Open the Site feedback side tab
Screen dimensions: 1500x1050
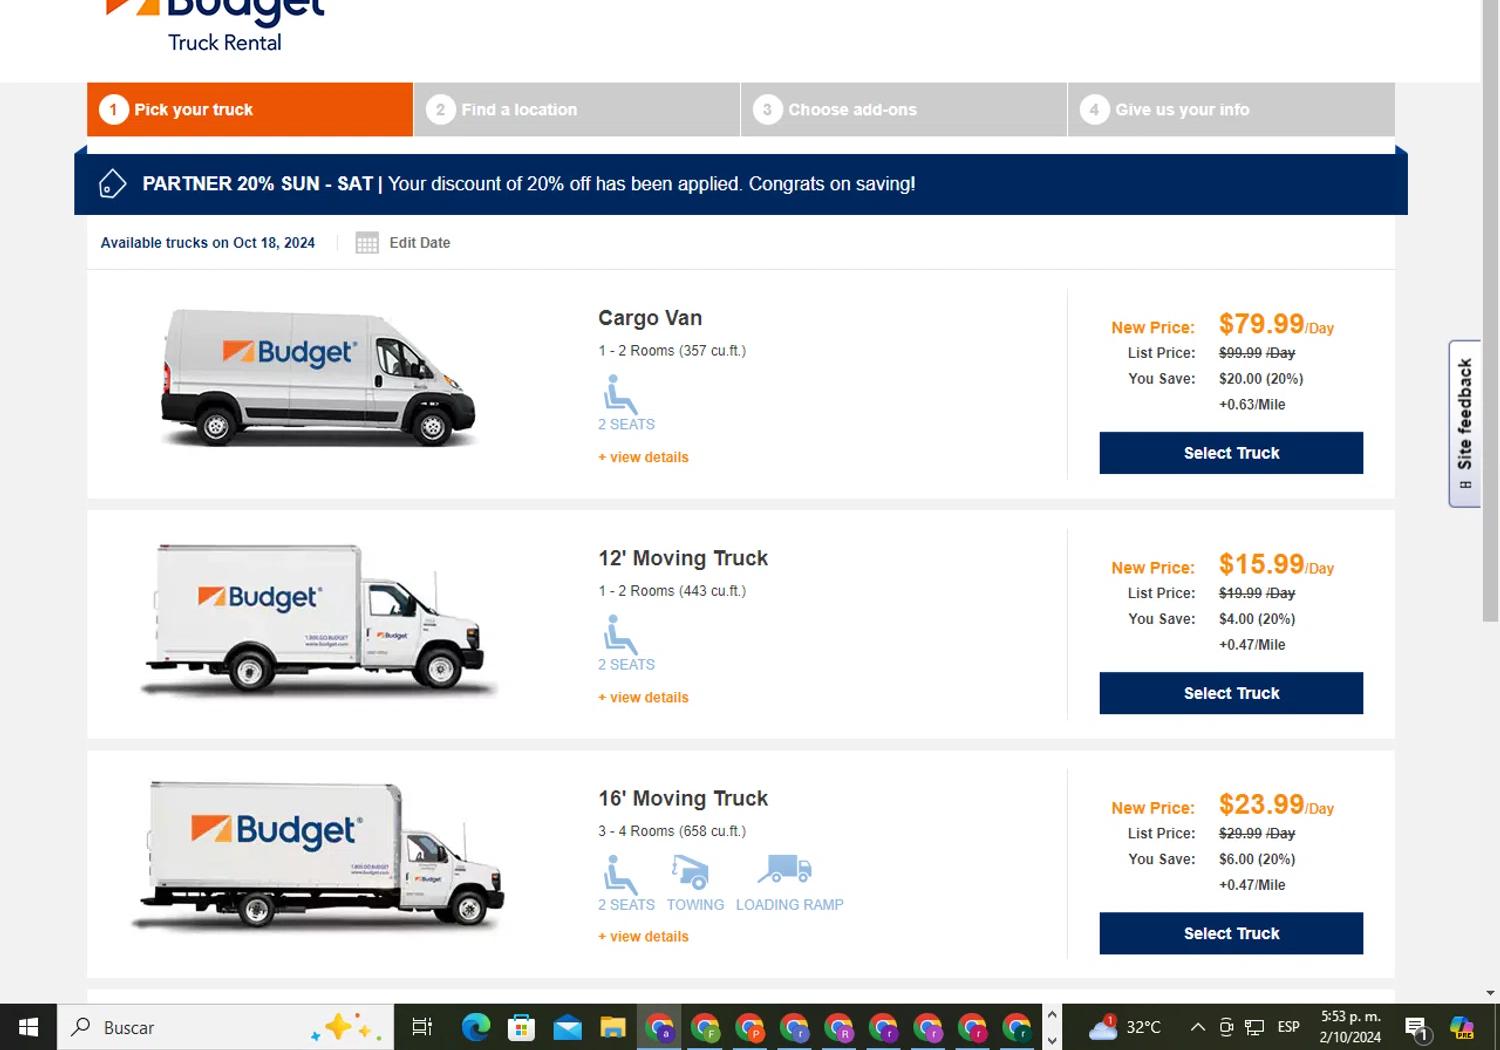tap(1465, 423)
